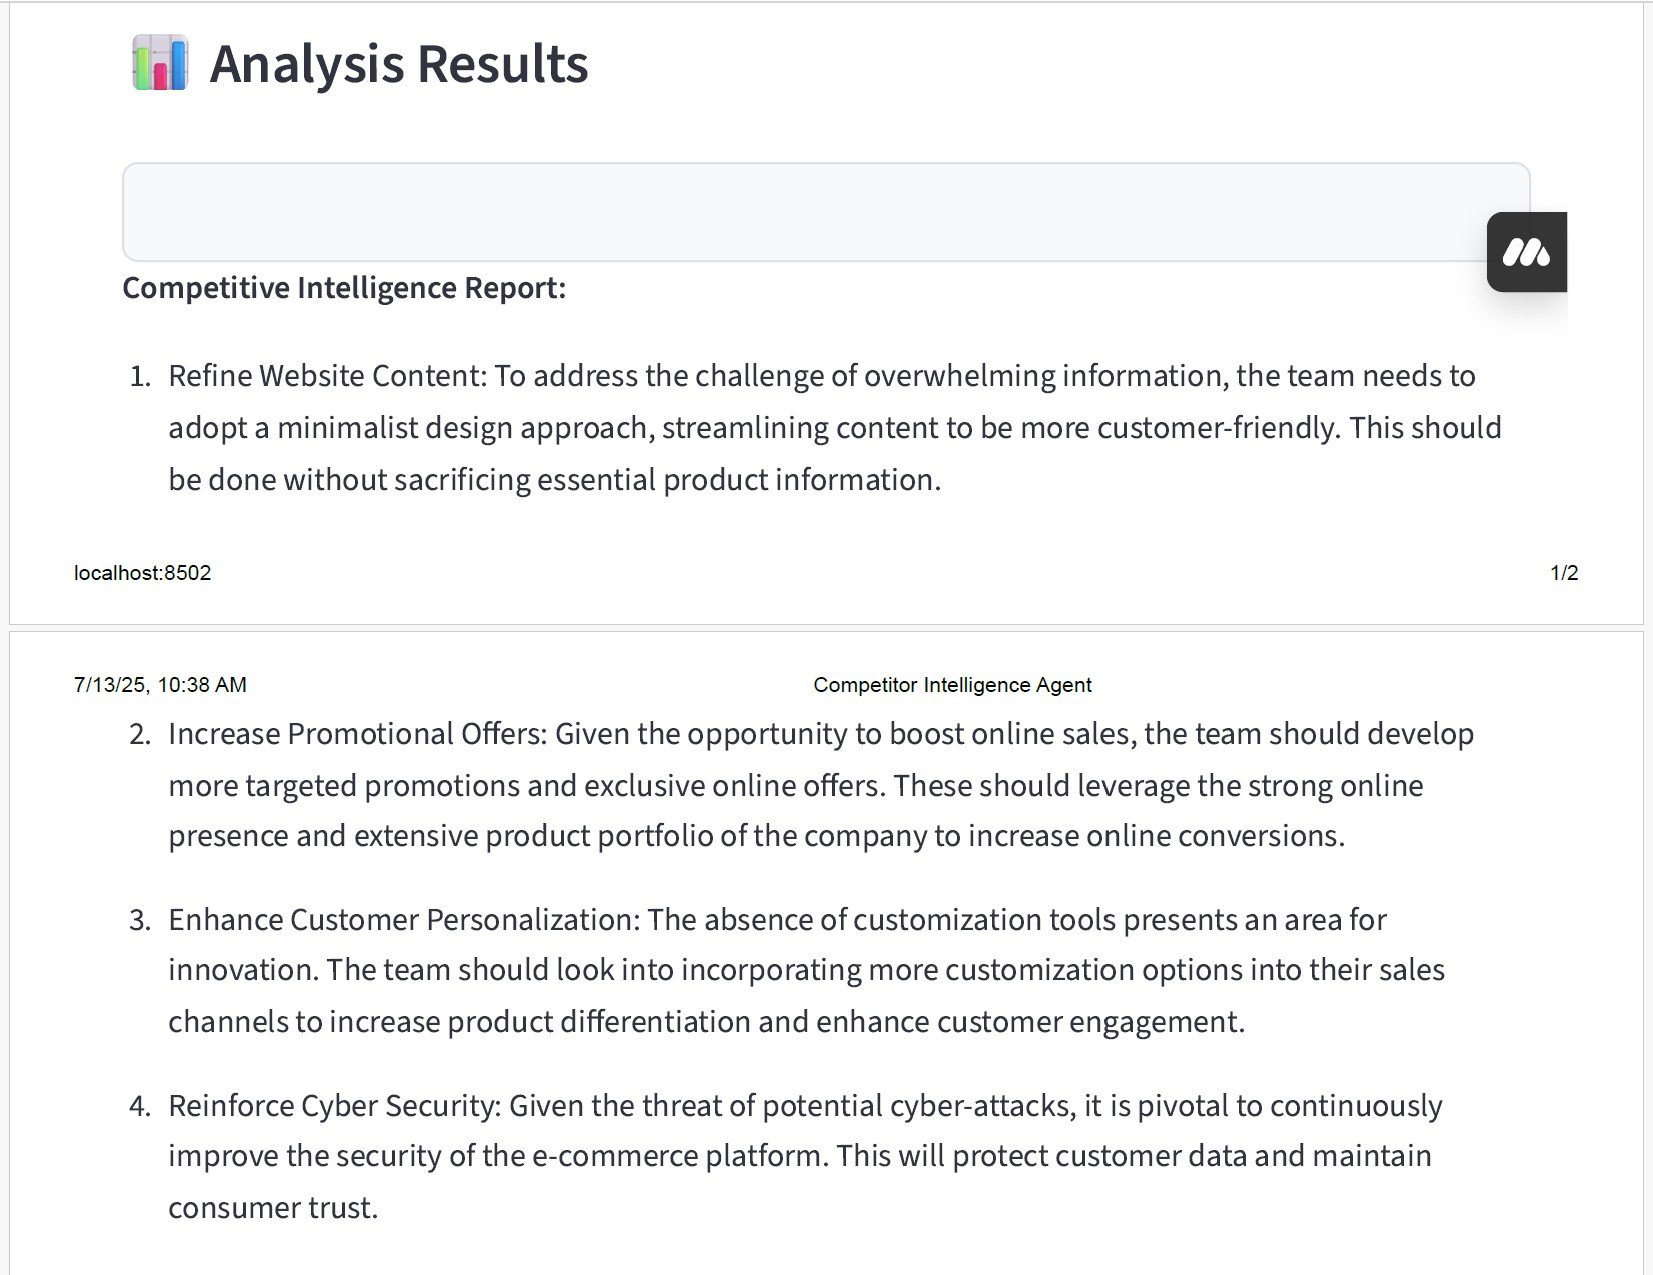
Task: Click the "Increase Promotional Offers" item title
Action: tap(356, 734)
